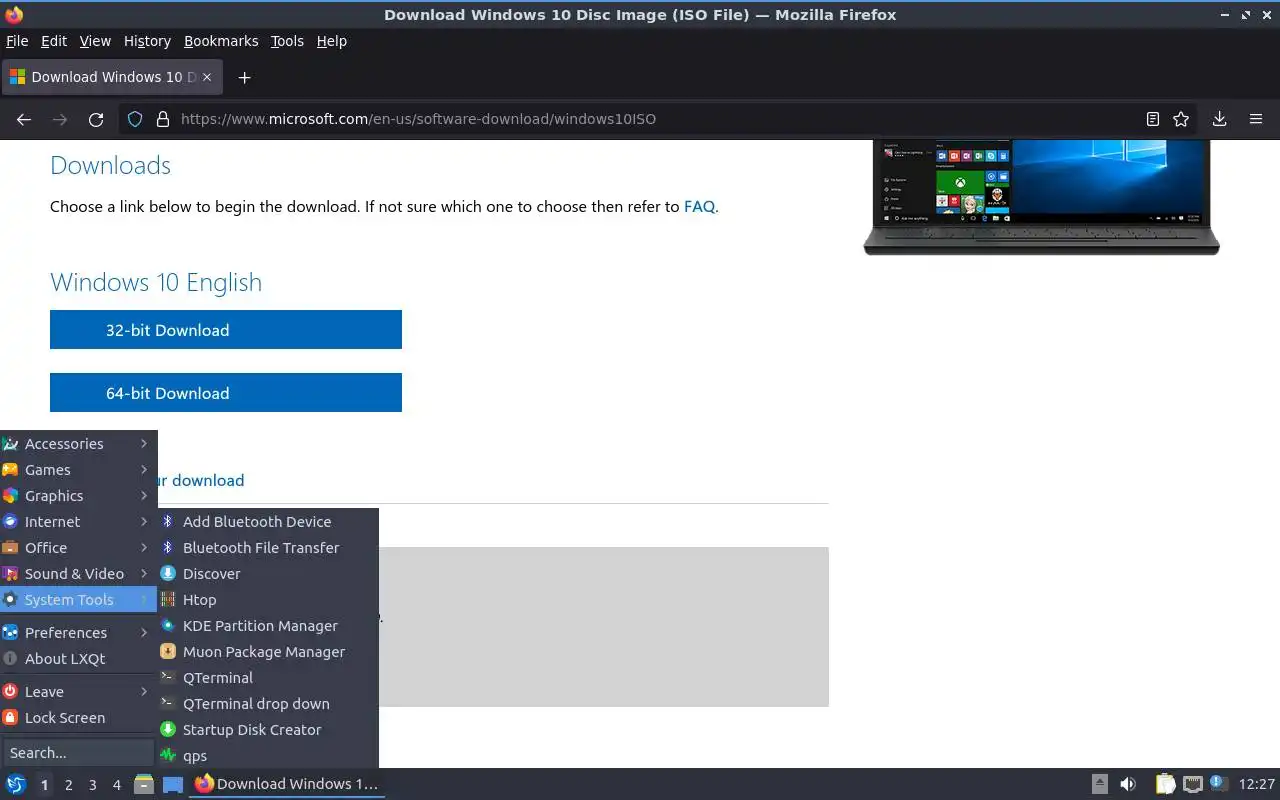Click the site padlock icon
This screenshot has height=800, width=1280.
[163, 119]
